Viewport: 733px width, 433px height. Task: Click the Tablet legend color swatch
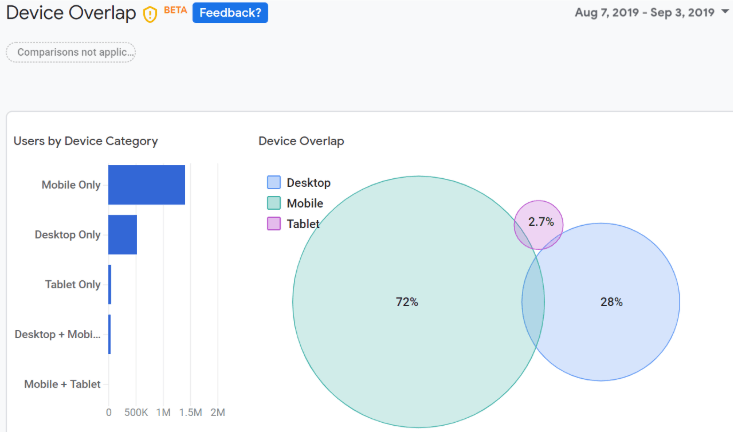pyautogui.click(x=274, y=223)
